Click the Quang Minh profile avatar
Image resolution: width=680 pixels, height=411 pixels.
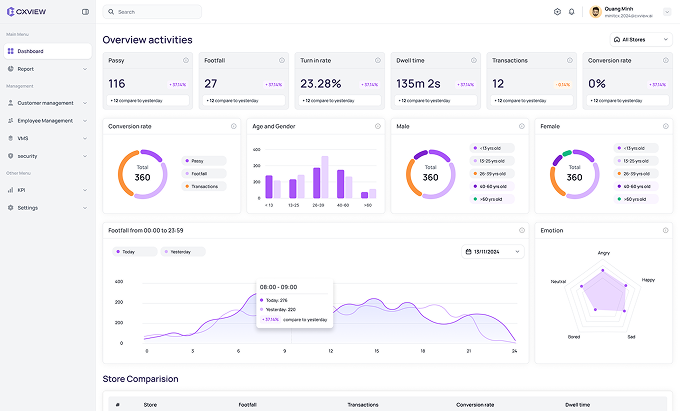point(596,12)
